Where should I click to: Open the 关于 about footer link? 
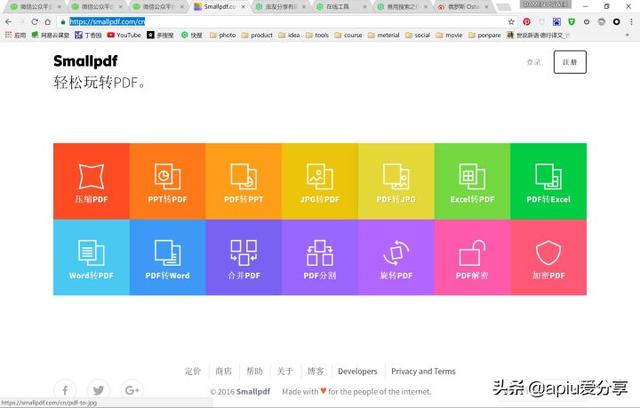[285, 371]
